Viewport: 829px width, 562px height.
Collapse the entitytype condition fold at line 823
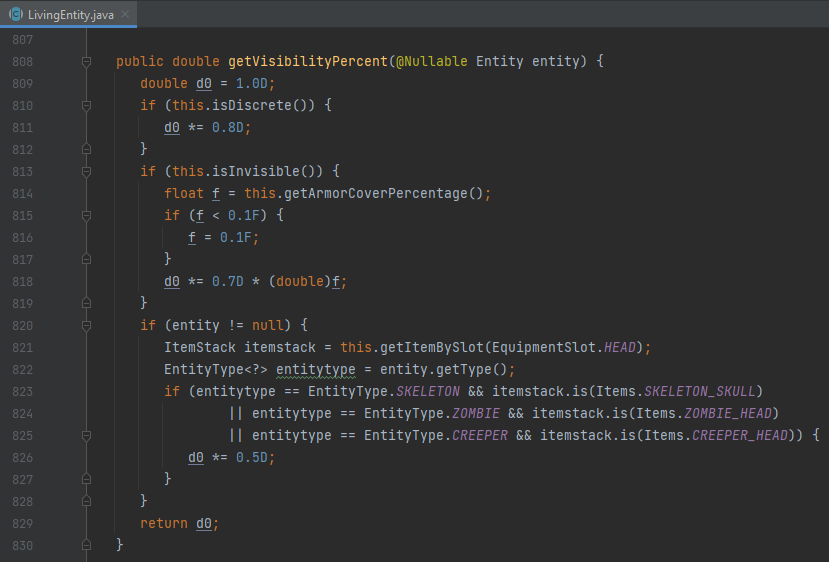(x=86, y=391)
